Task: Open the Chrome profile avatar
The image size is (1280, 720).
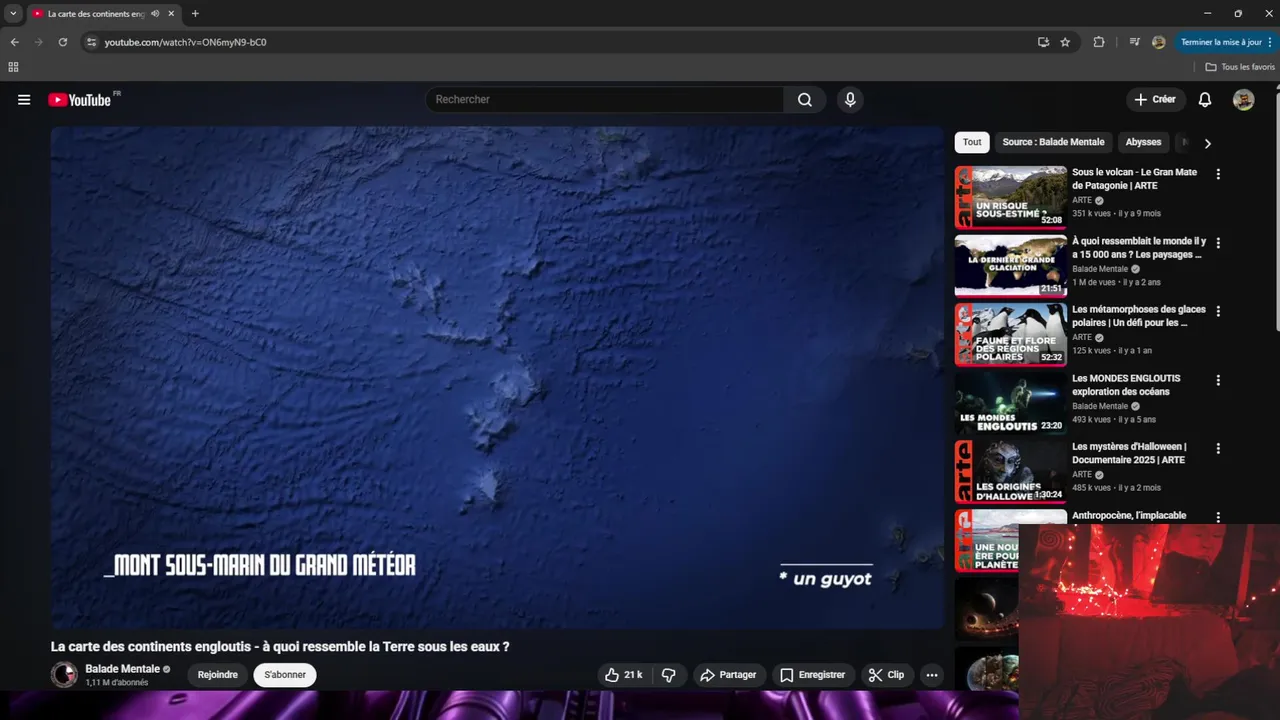Action: (1159, 42)
